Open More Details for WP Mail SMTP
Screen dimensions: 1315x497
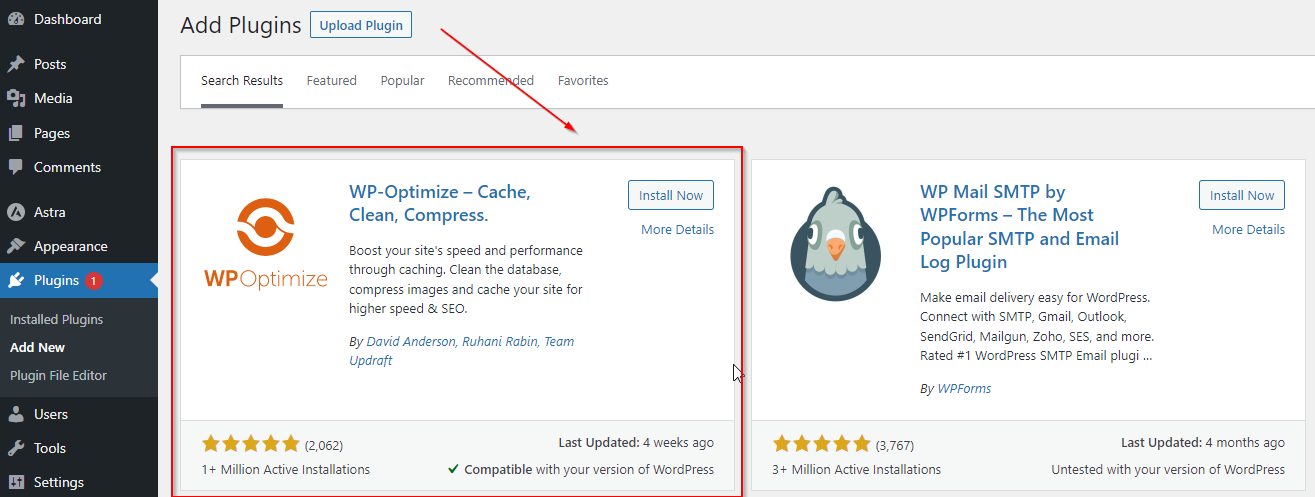pos(1248,229)
